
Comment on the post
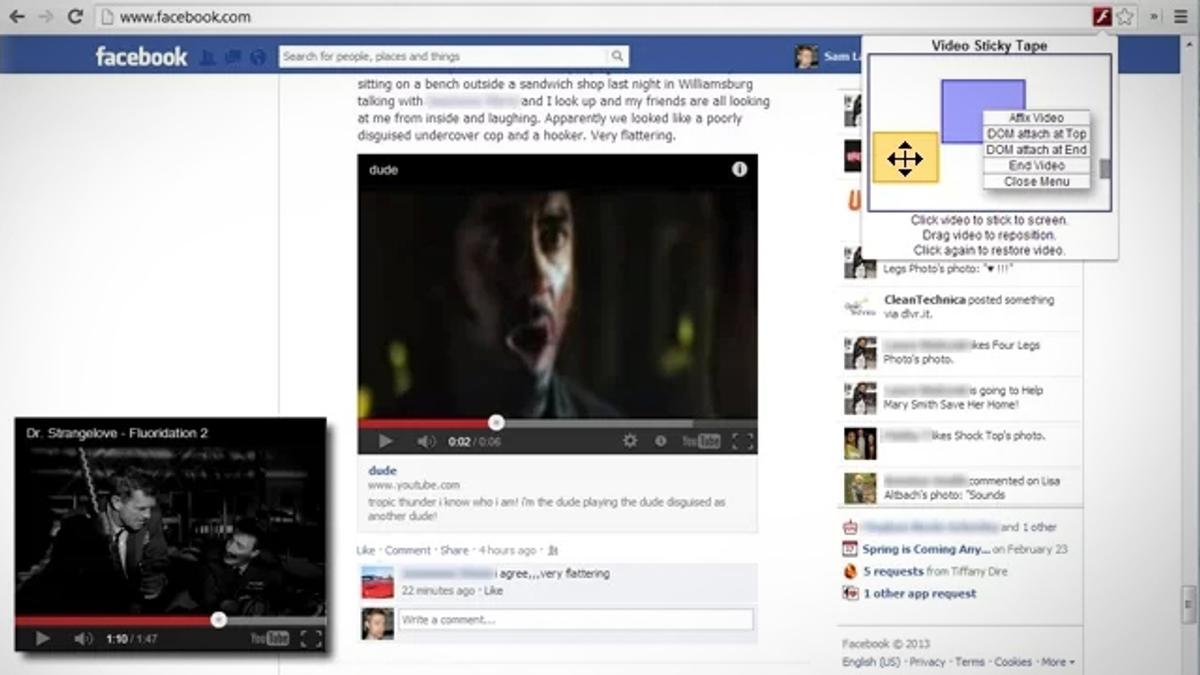pyautogui.click(x=408, y=550)
